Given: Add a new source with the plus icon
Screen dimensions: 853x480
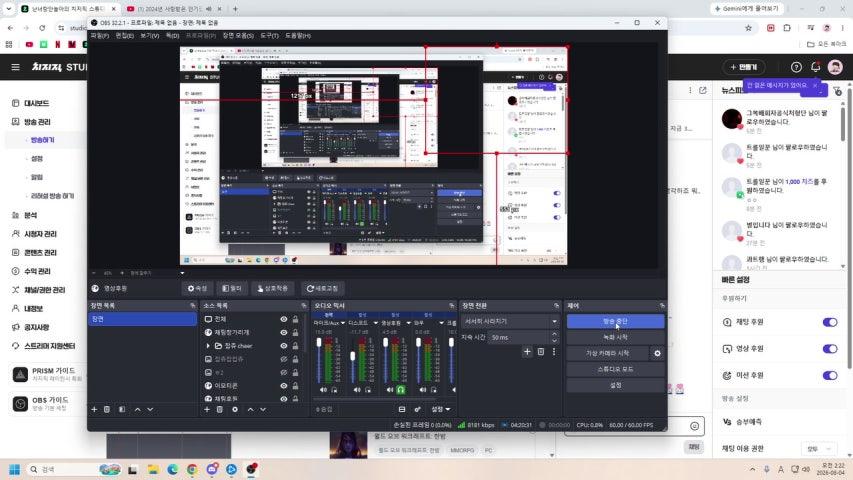Looking at the screenshot, I should (x=207, y=409).
